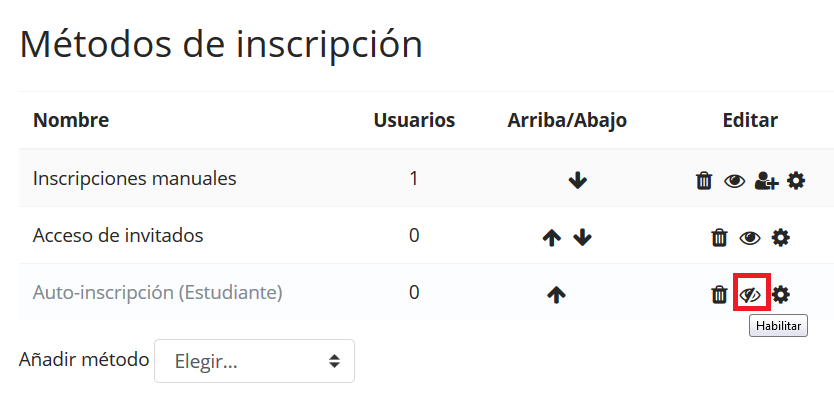Open settings for Inscripciones manuales
The width and height of the screenshot is (834, 401).
point(796,181)
